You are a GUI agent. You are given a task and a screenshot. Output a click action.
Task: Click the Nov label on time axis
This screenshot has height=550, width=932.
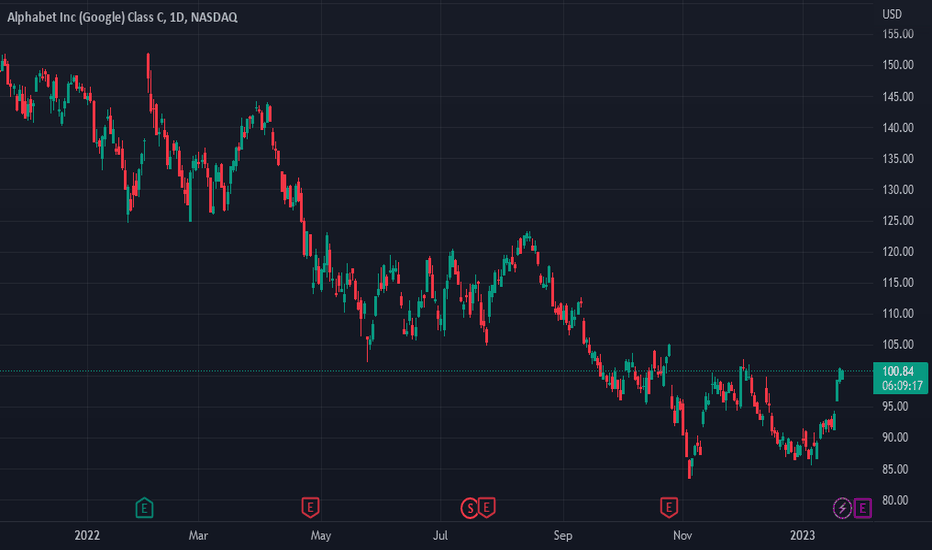coord(682,535)
